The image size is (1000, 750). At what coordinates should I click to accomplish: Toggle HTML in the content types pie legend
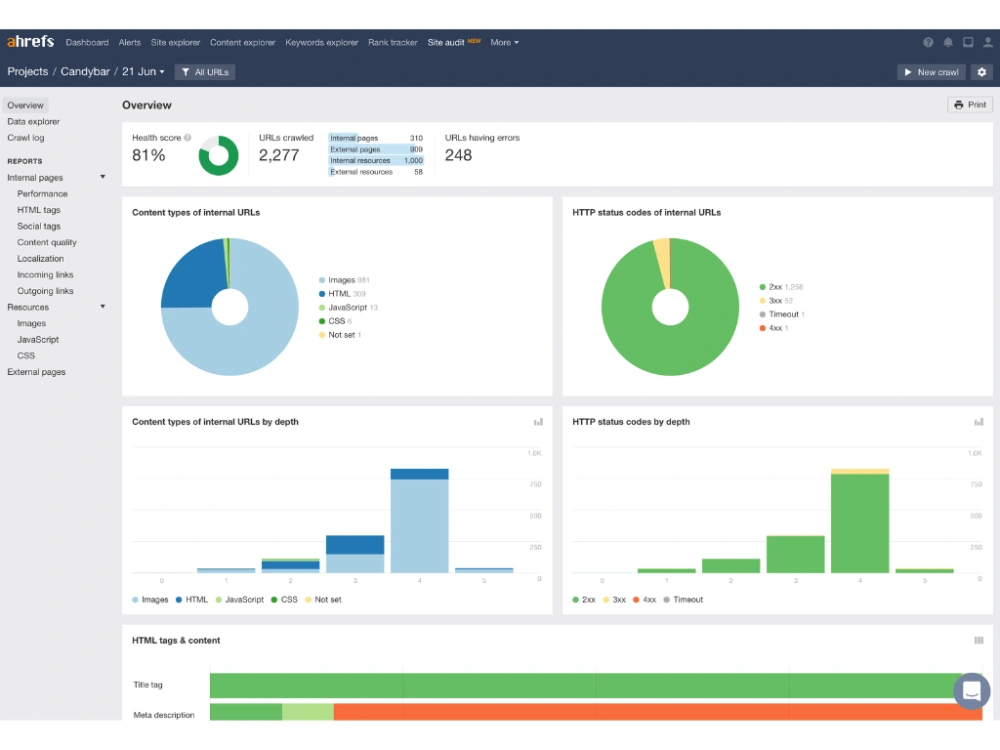click(x=342, y=293)
